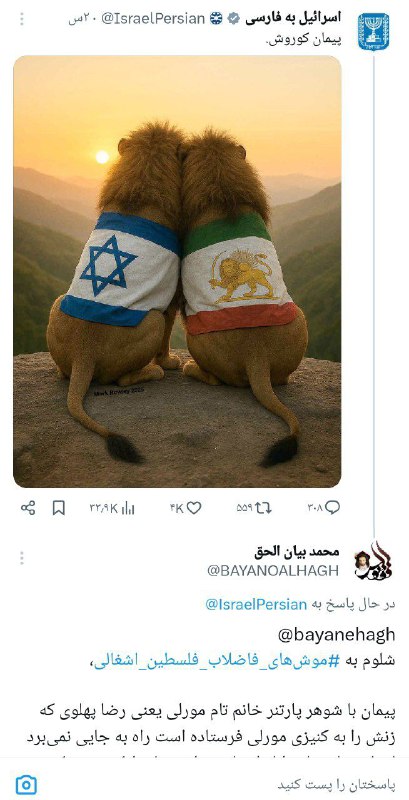The image size is (409, 800).
Task: Enlarge the two lions image
Action: 177,271
